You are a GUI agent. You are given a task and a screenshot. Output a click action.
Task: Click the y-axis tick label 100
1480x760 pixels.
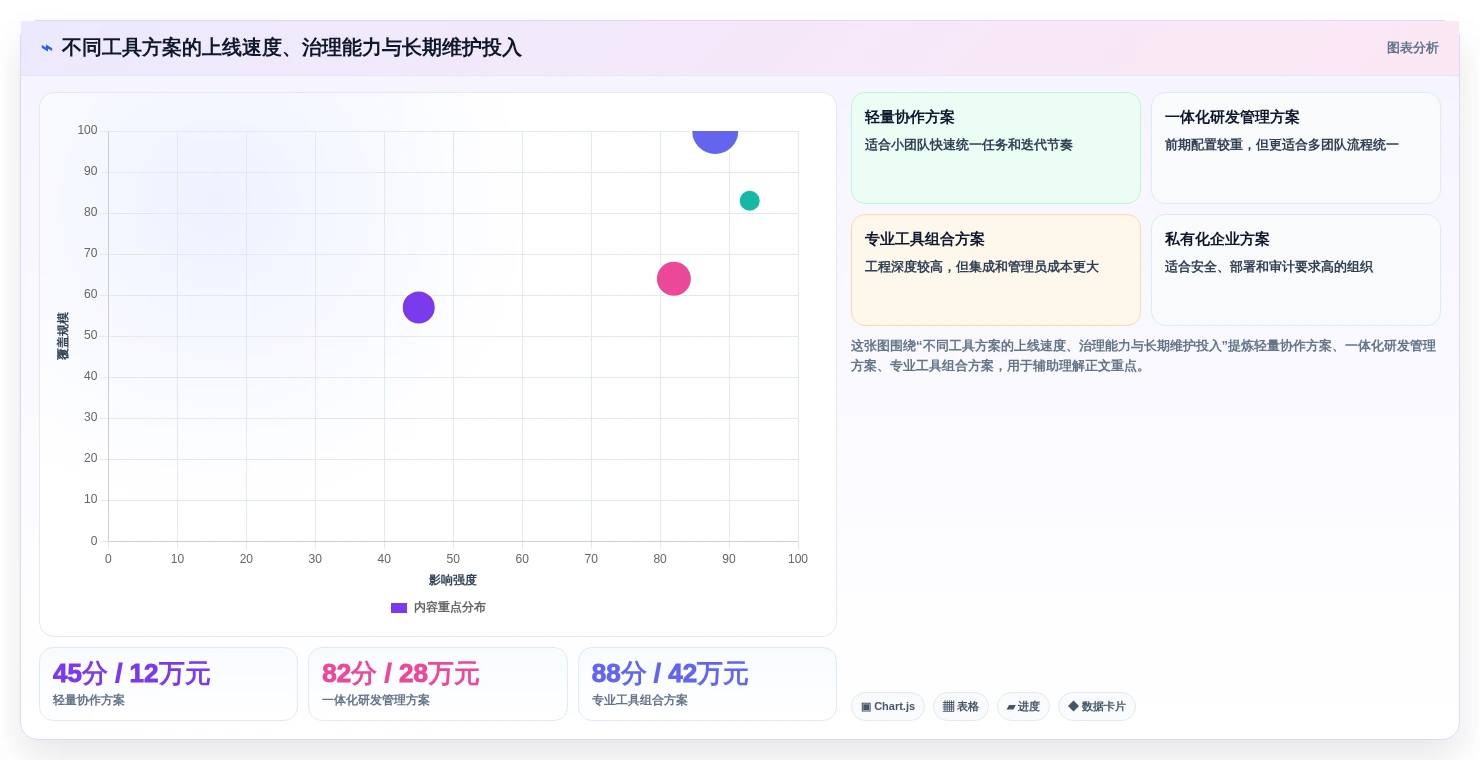pos(88,130)
